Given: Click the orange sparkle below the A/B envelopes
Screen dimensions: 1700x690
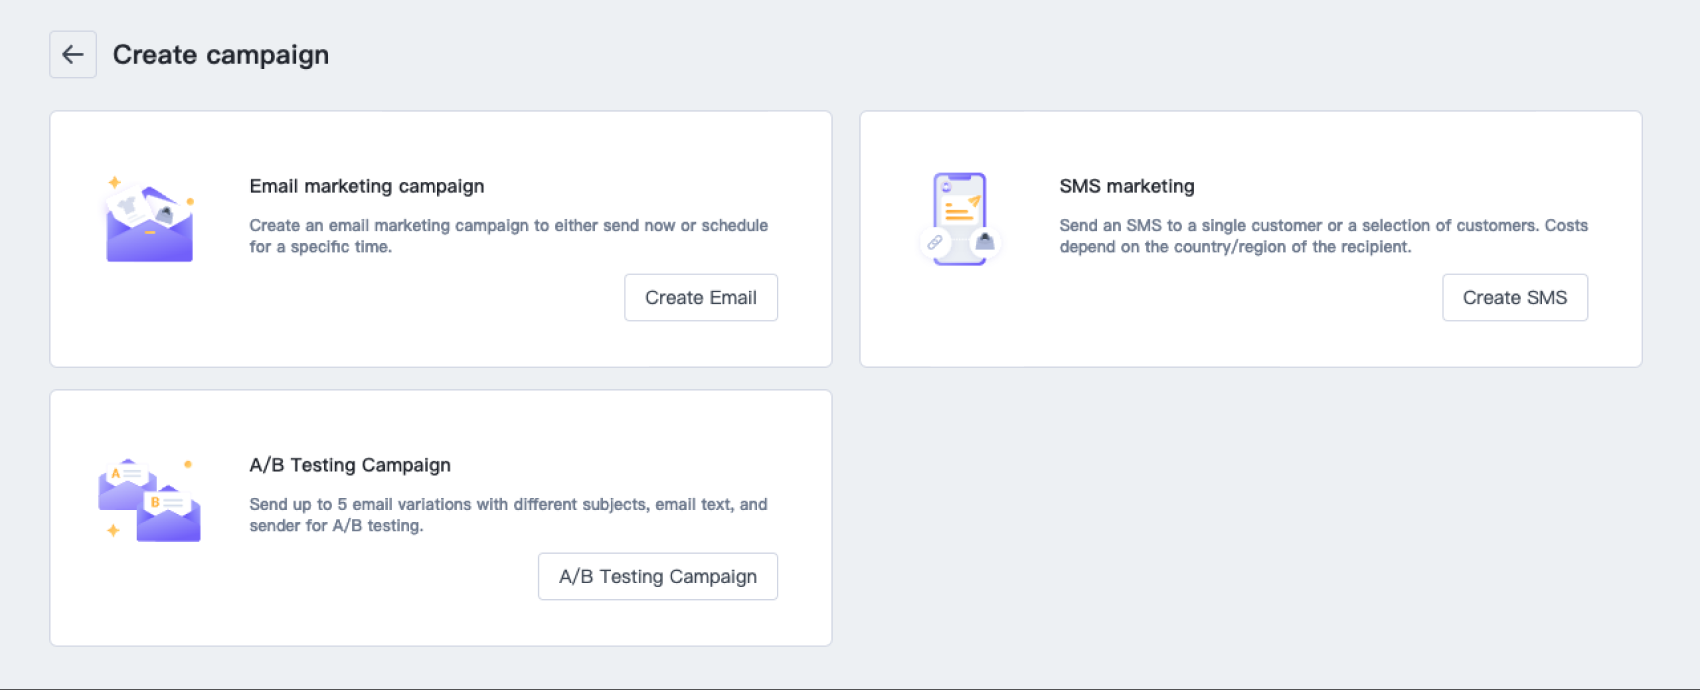Looking at the screenshot, I should pyautogui.click(x=113, y=530).
